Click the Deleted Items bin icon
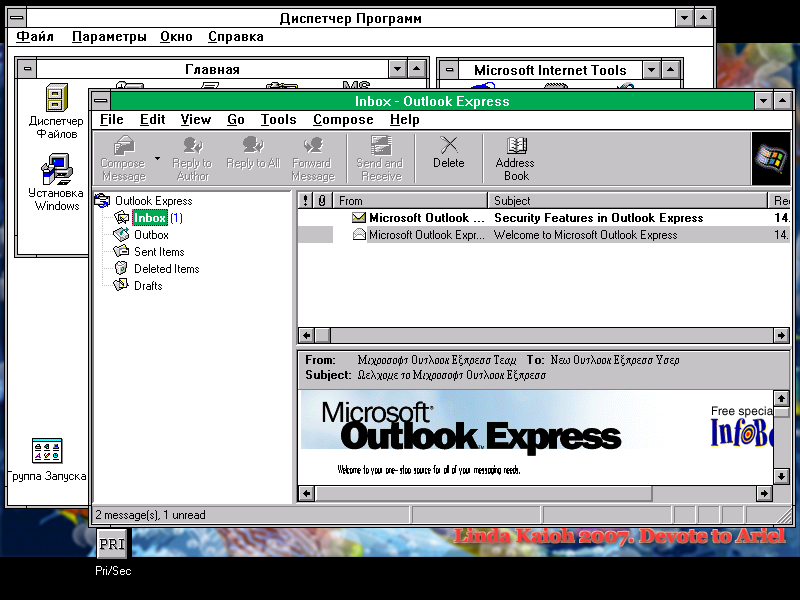The height and width of the screenshot is (600, 800). click(x=121, y=268)
